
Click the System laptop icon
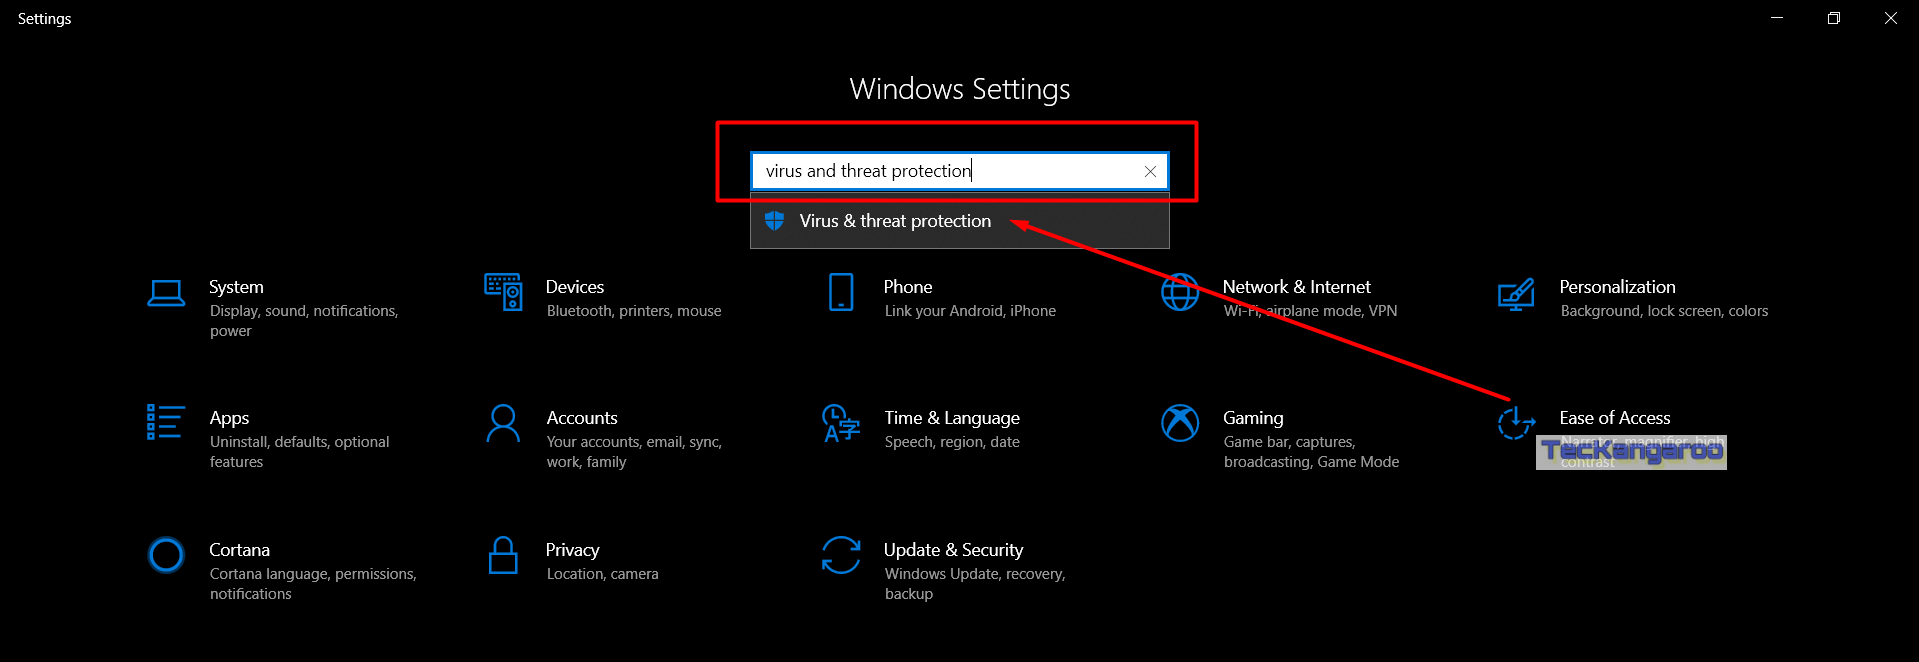click(166, 293)
